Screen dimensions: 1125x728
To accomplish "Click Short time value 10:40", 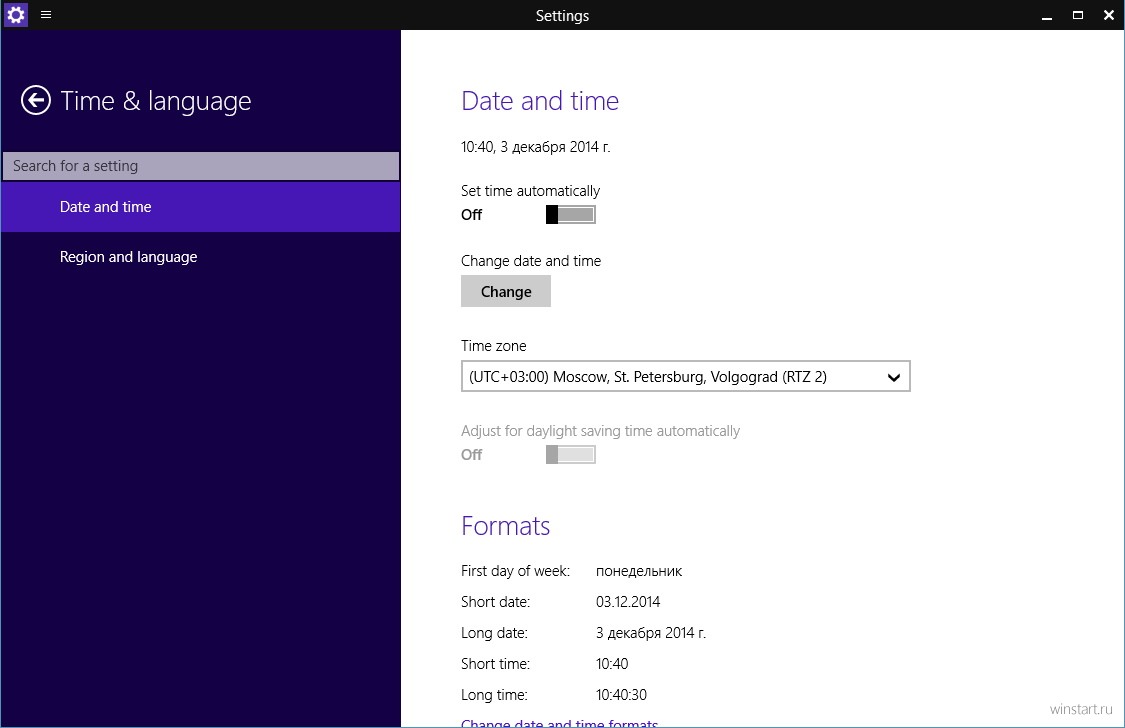I will click(x=612, y=663).
